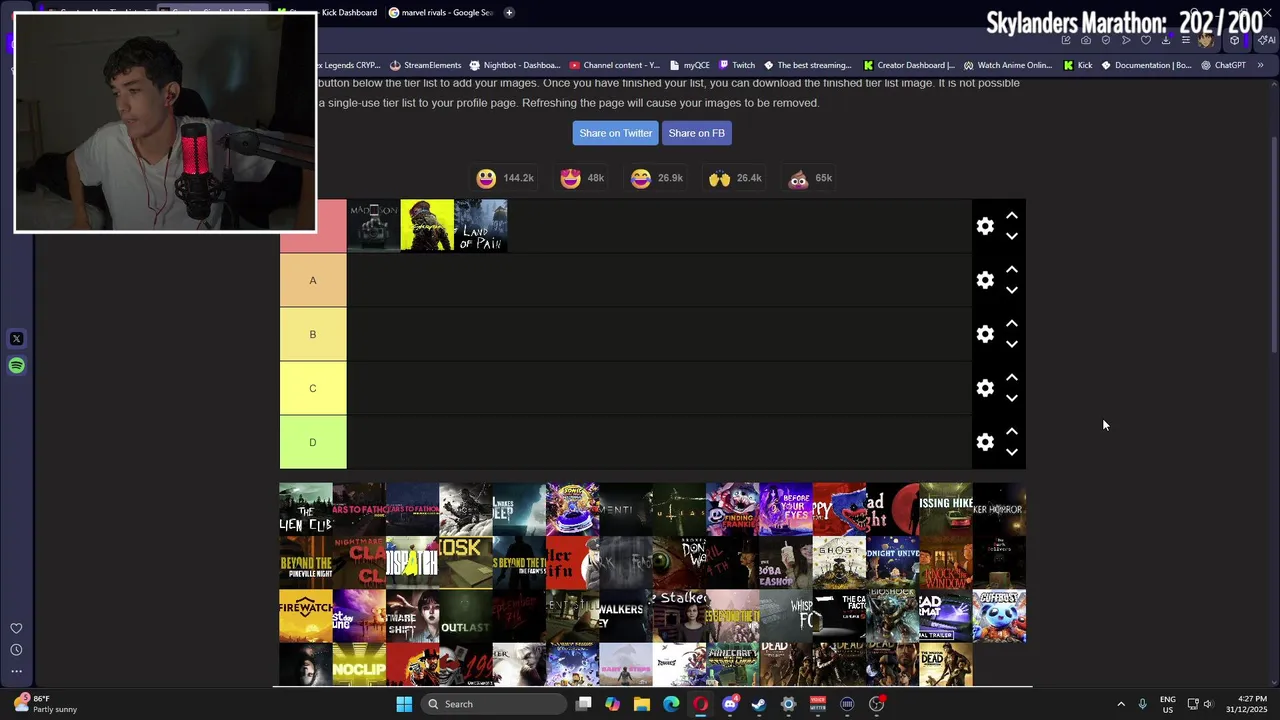The width and height of the screenshot is (1280, 720).
Task: Open settings gear for tier A row
Action: coord(985,280)
